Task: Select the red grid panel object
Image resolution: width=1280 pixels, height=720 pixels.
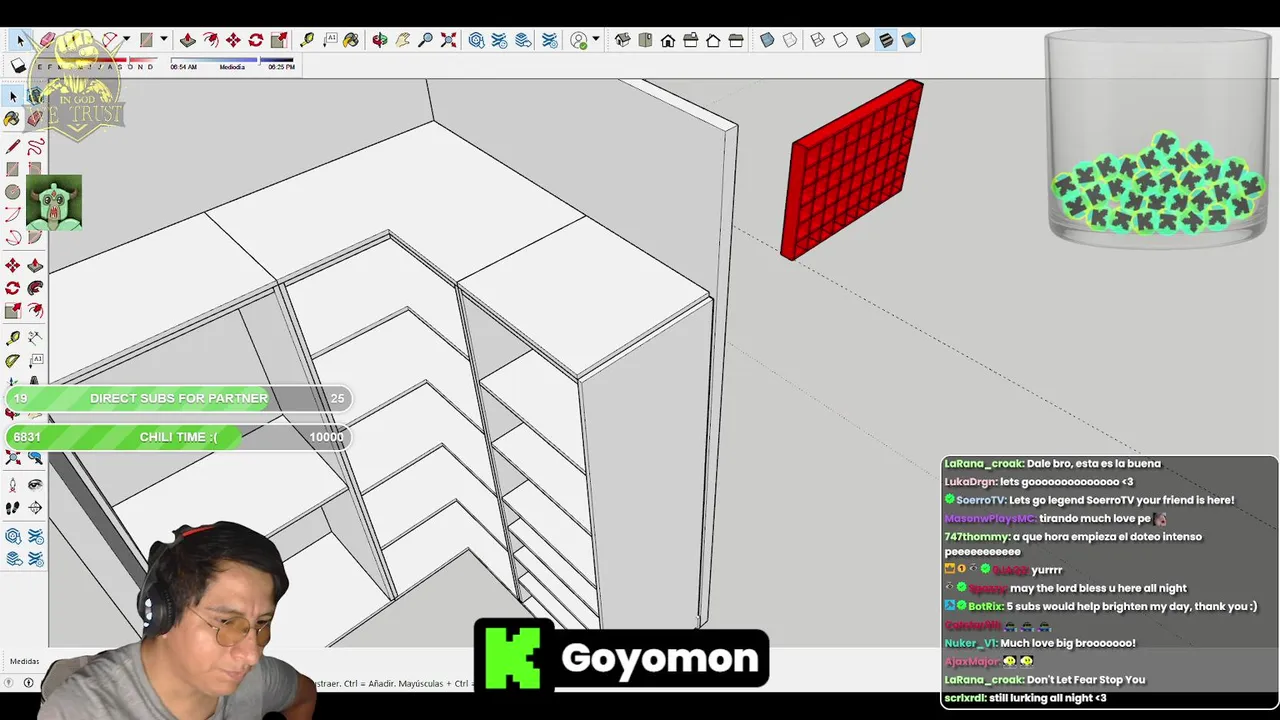Action: click(x=852, y=169)
